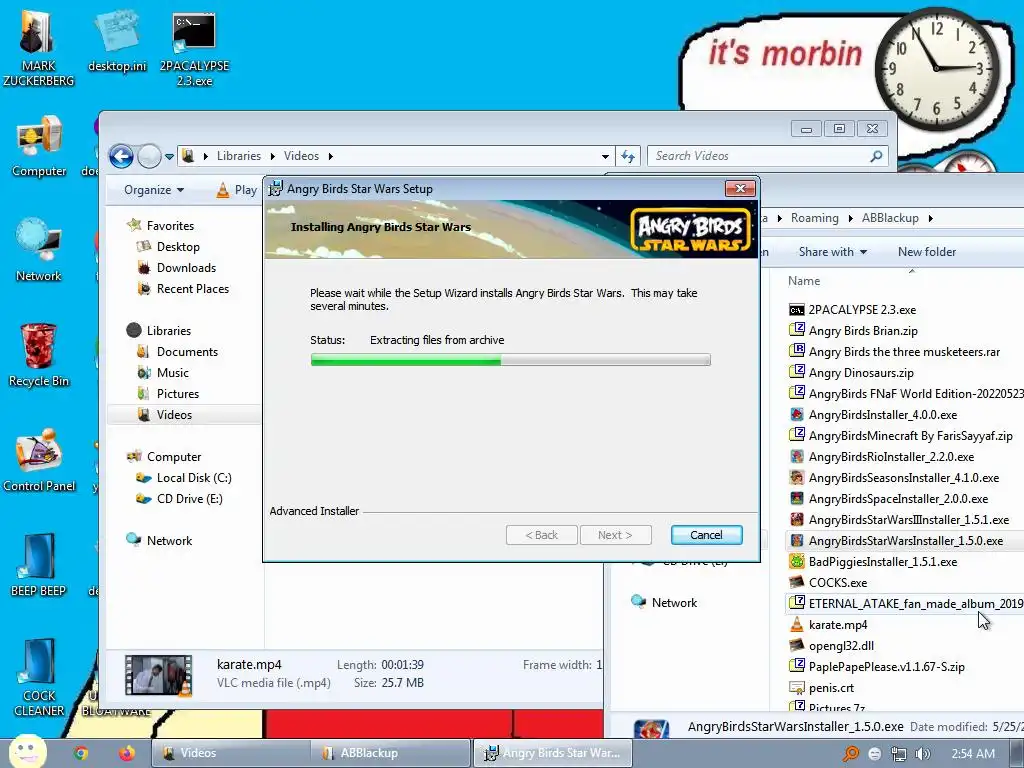Select AngryBirdsRioInstaller_2.2.0.exe file

point(891,456)
